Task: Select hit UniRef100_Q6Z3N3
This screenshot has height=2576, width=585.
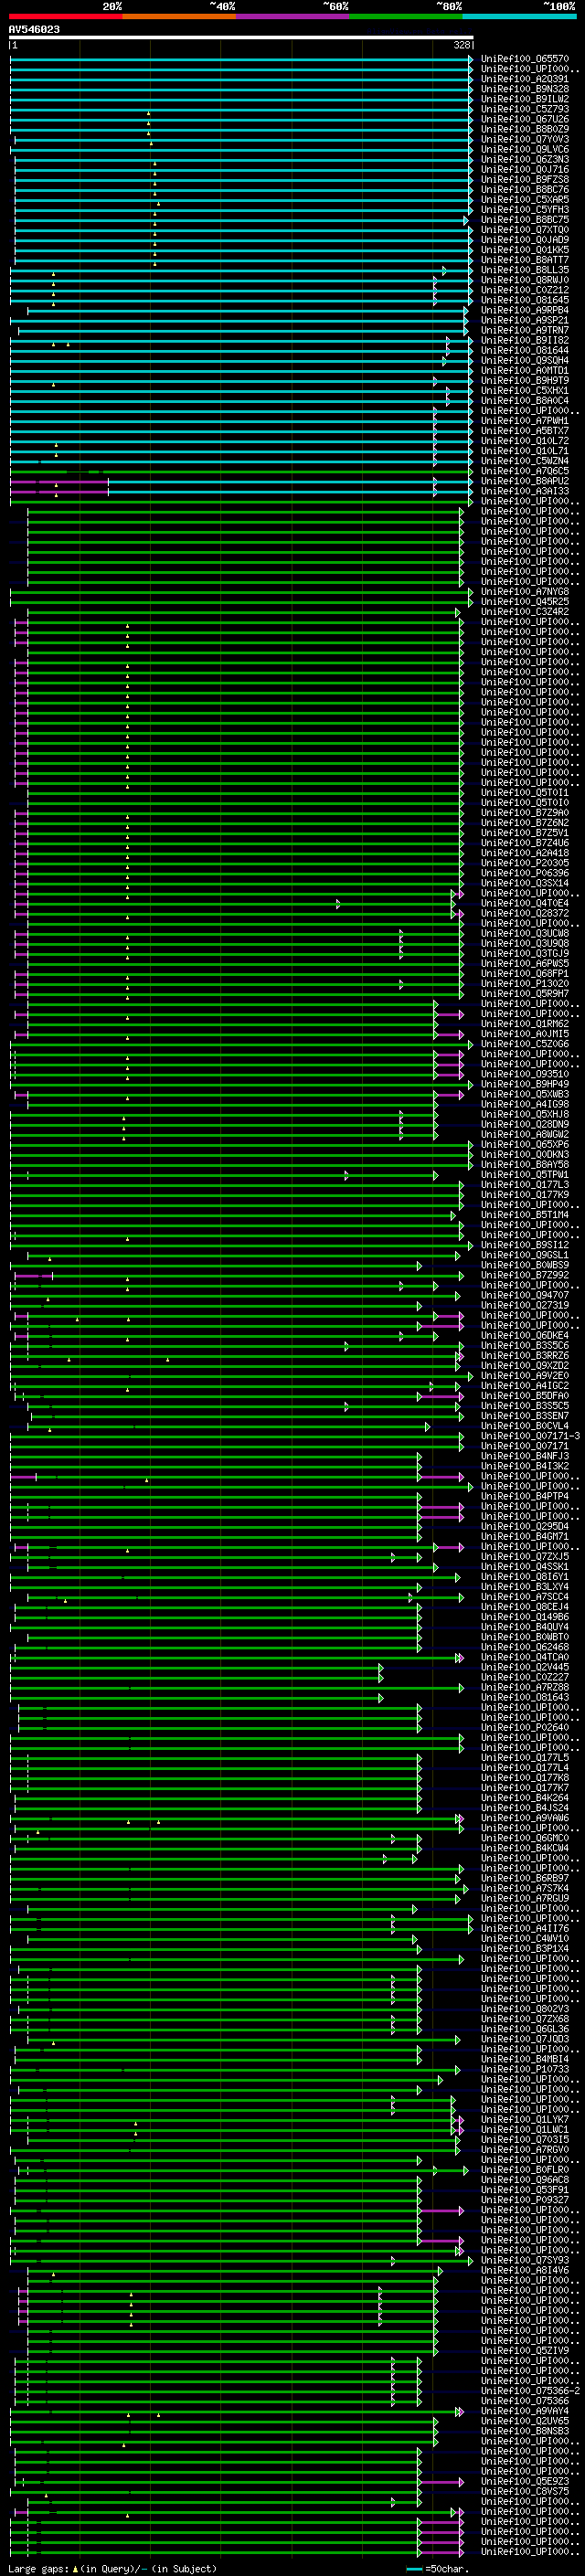Action: 525,159
